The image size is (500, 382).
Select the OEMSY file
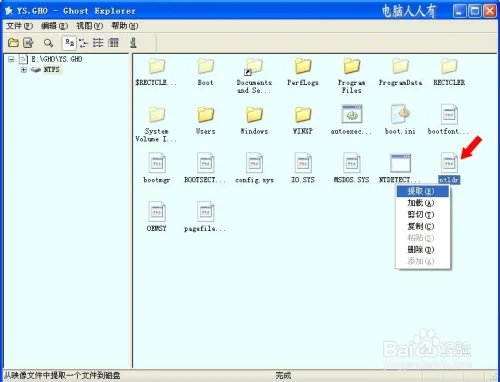click(x=156, y=211)
